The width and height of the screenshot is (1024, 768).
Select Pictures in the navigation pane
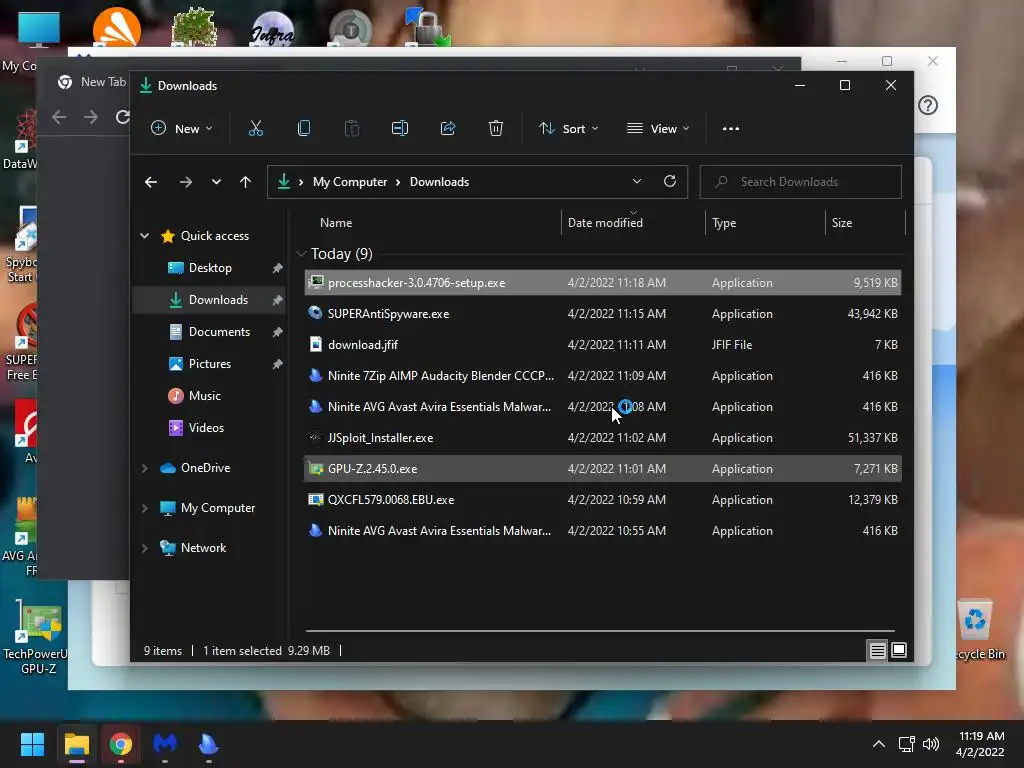pyautogui.click(x=209, y=364)
